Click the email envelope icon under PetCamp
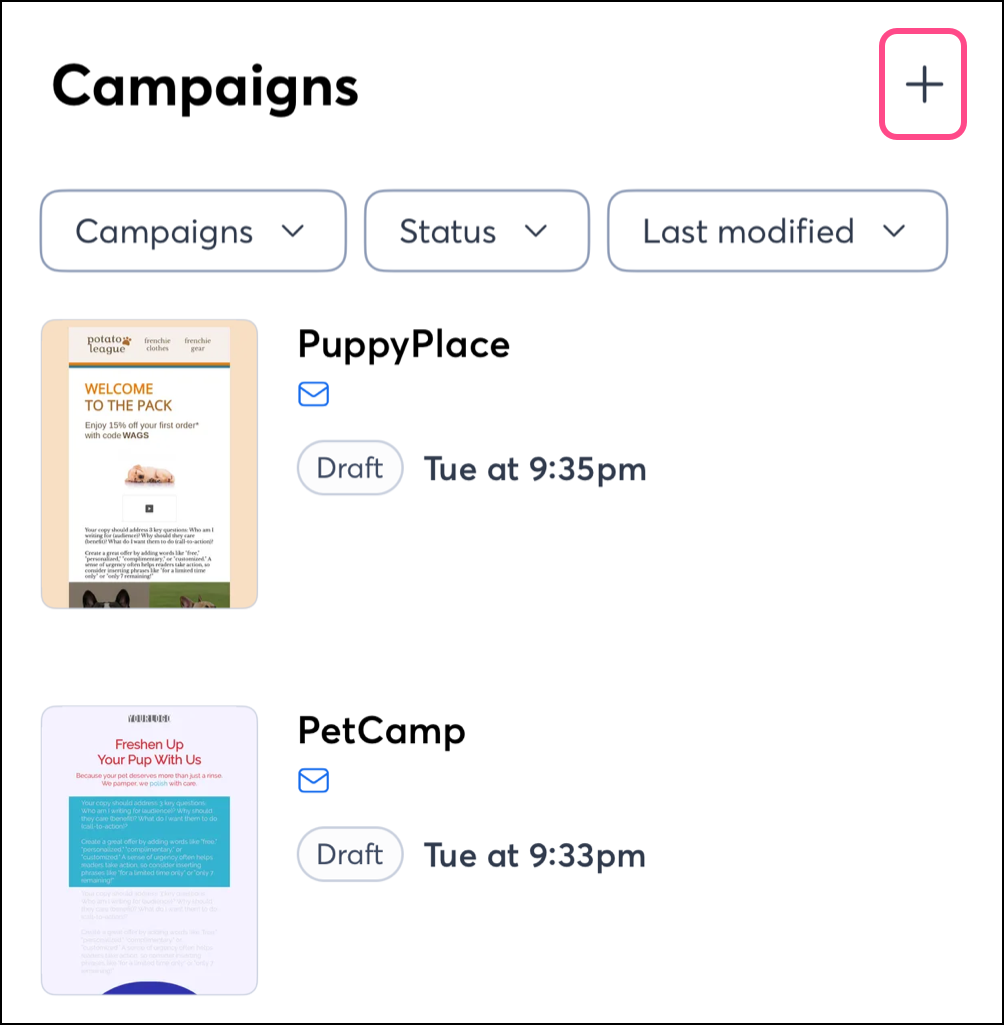 (314, 781)
